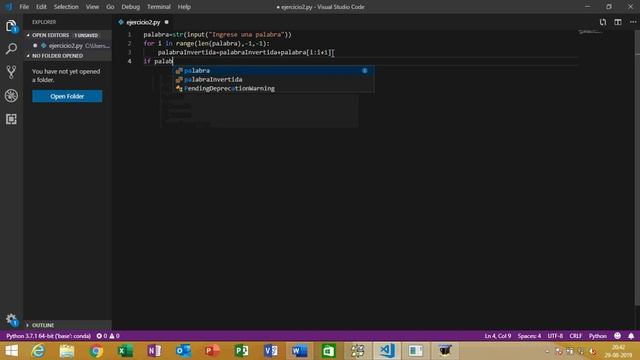Open PowerPoint from taskbar
This screenshot has width=640, height=360.
pos(212,351)
